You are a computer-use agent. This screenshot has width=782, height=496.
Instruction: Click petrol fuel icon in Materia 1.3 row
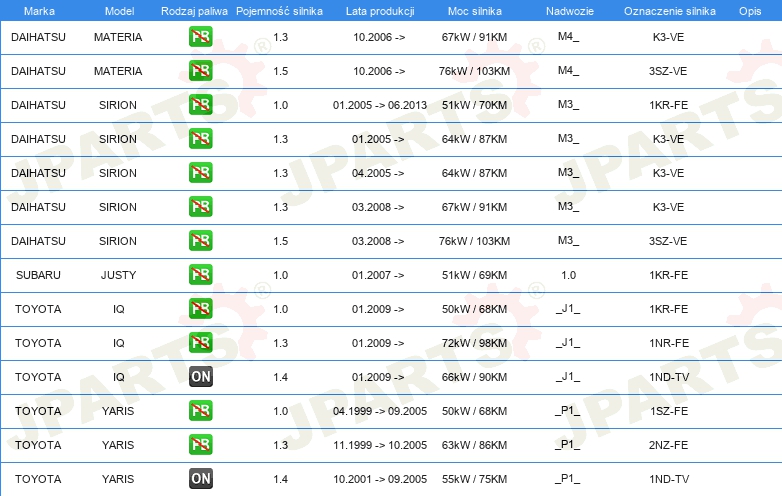click(200, 37)
